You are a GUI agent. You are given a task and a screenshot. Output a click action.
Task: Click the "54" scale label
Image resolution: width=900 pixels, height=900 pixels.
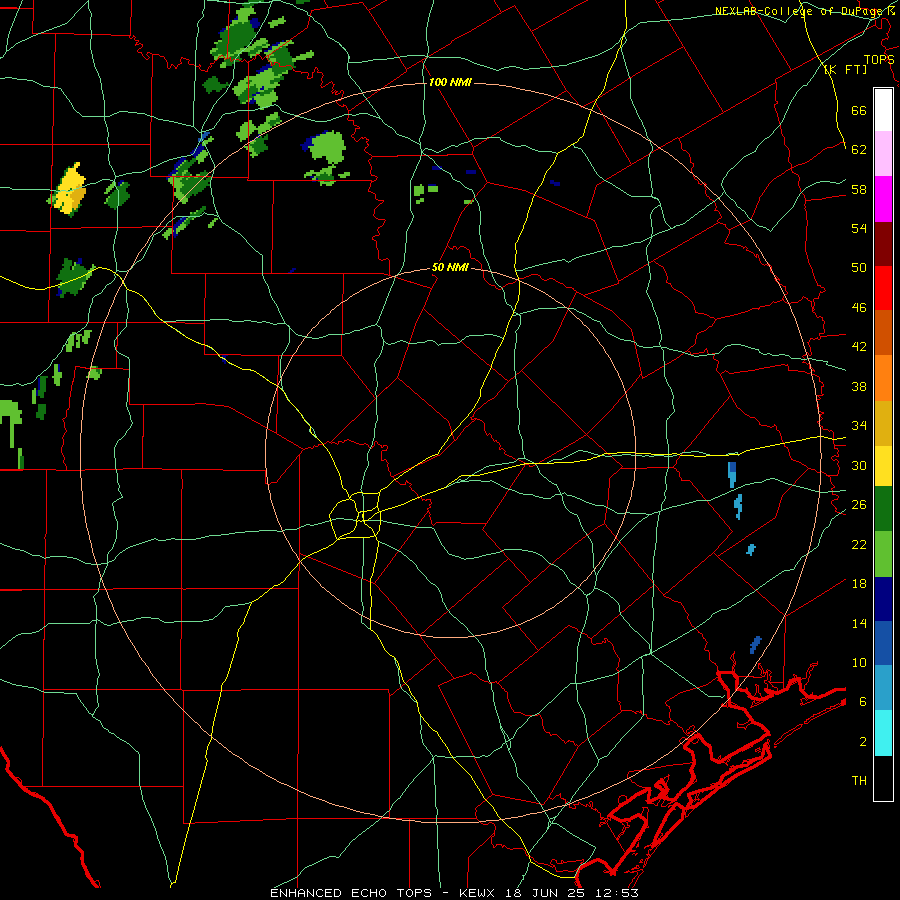coord(859,228)
